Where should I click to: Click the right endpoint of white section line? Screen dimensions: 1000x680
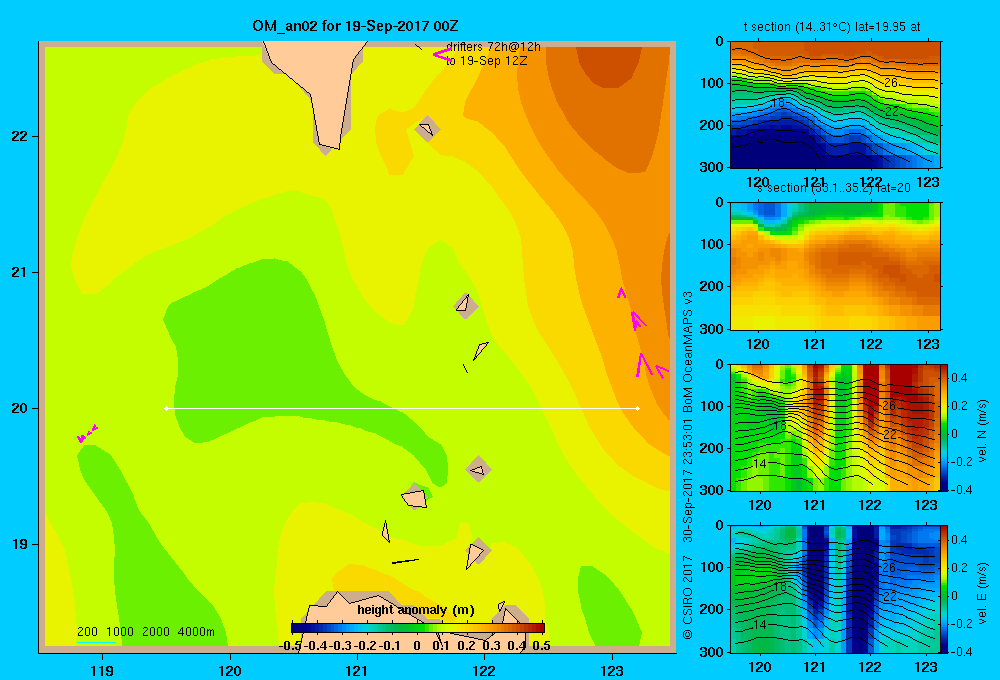[638, 408]
